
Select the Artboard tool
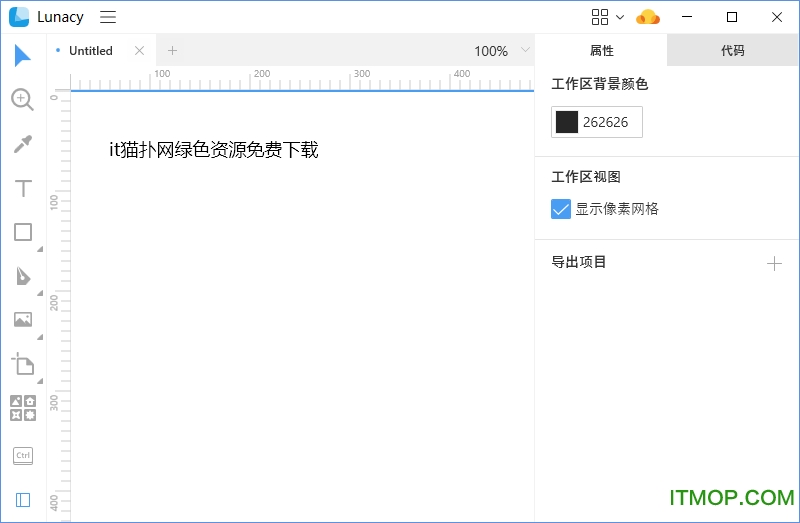pyautogui.click(x=23, y=364)
